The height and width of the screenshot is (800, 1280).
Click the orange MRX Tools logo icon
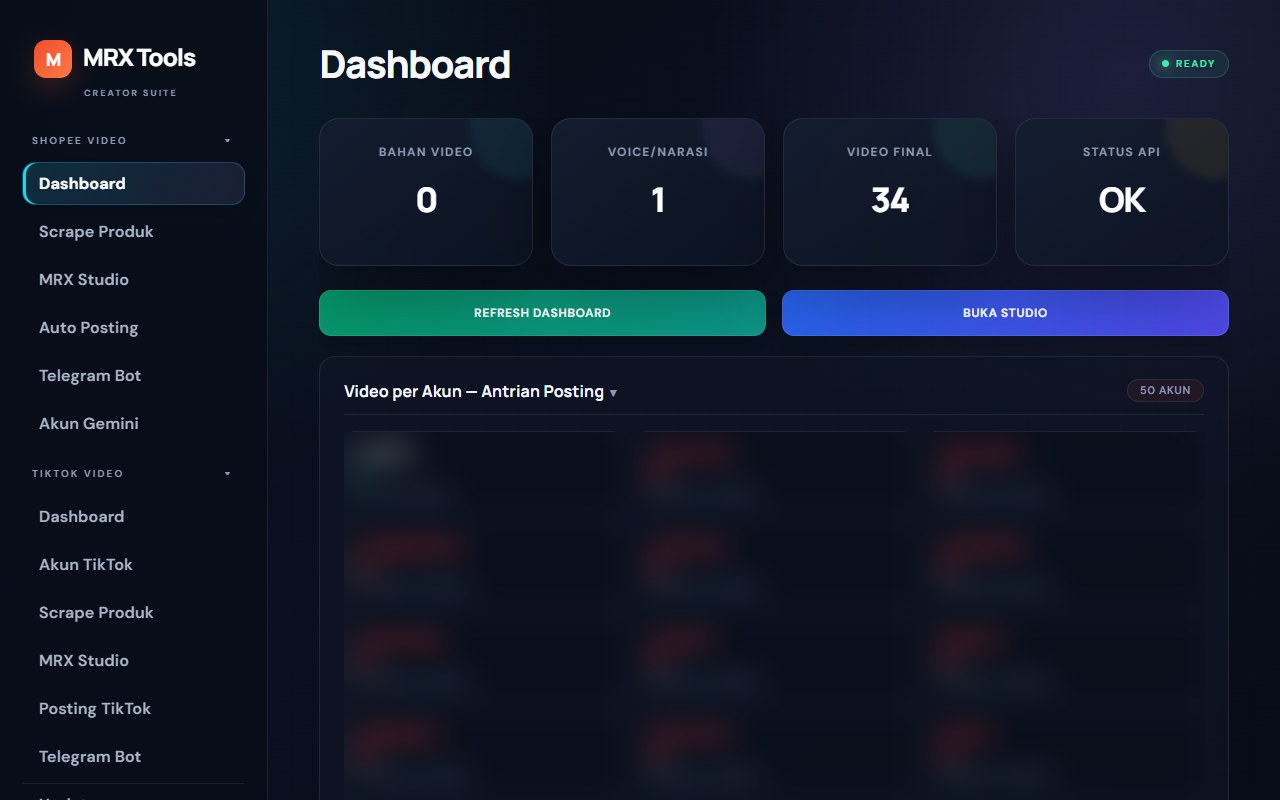(53, 59)
